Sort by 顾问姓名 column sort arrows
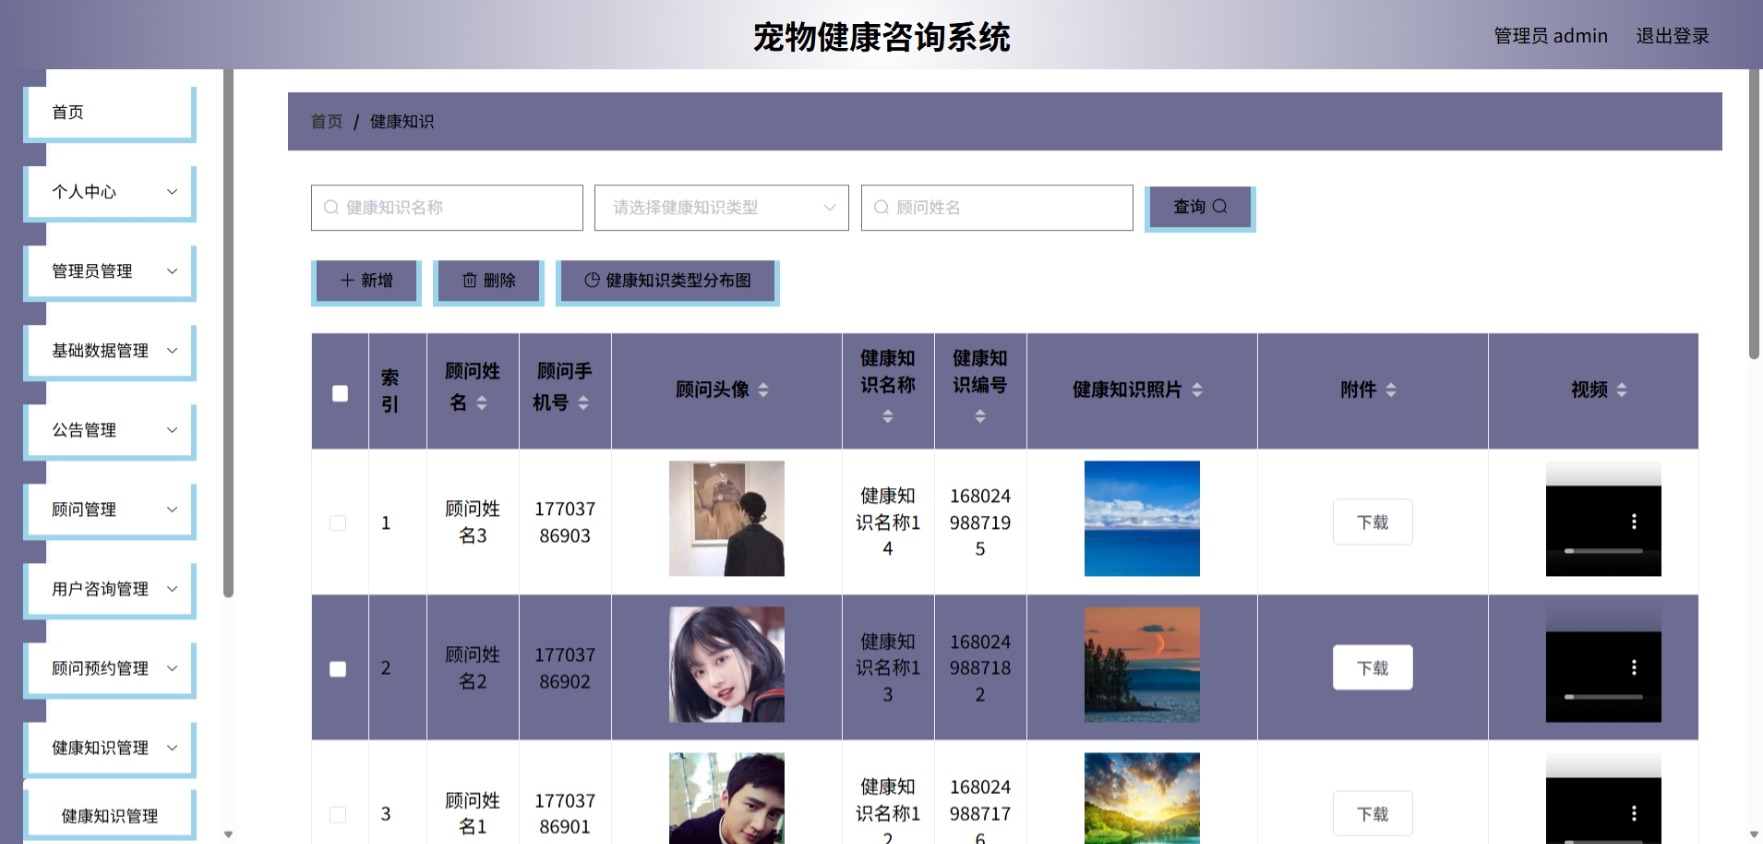1763x844 pixels. [482, 403]
